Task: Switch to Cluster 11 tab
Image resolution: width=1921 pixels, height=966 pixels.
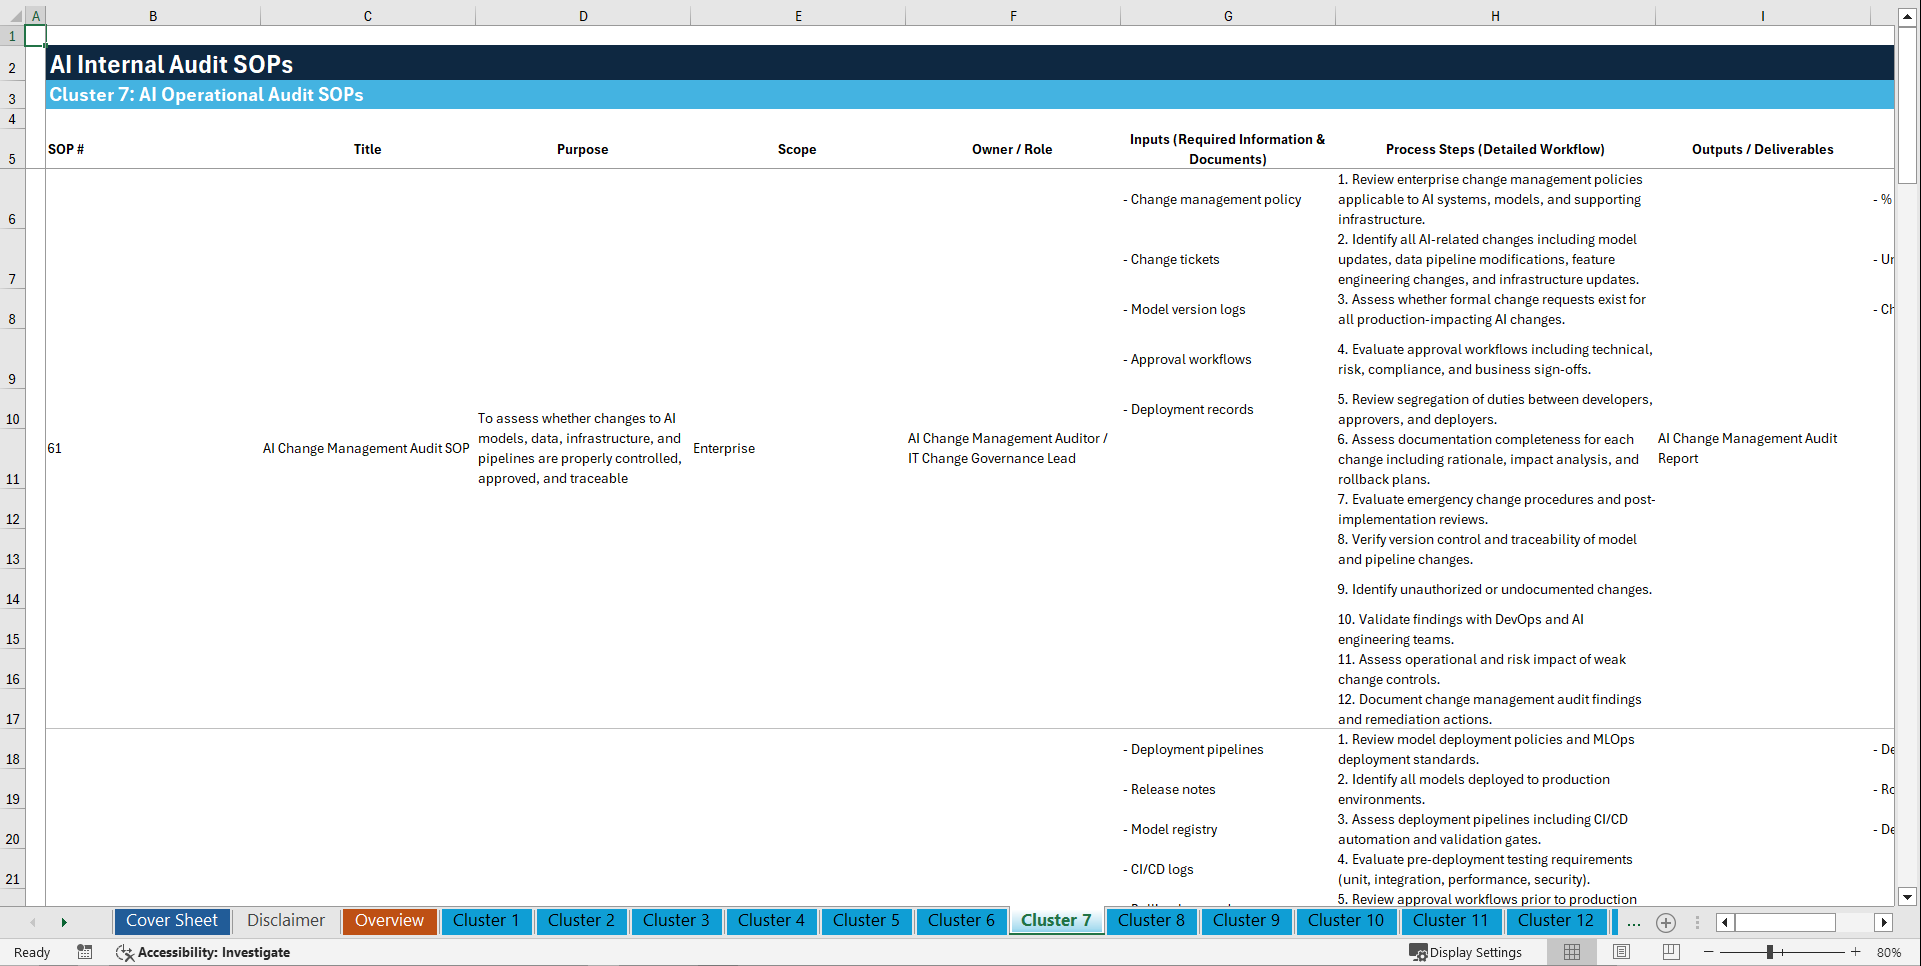Action: coord(1451,921)
